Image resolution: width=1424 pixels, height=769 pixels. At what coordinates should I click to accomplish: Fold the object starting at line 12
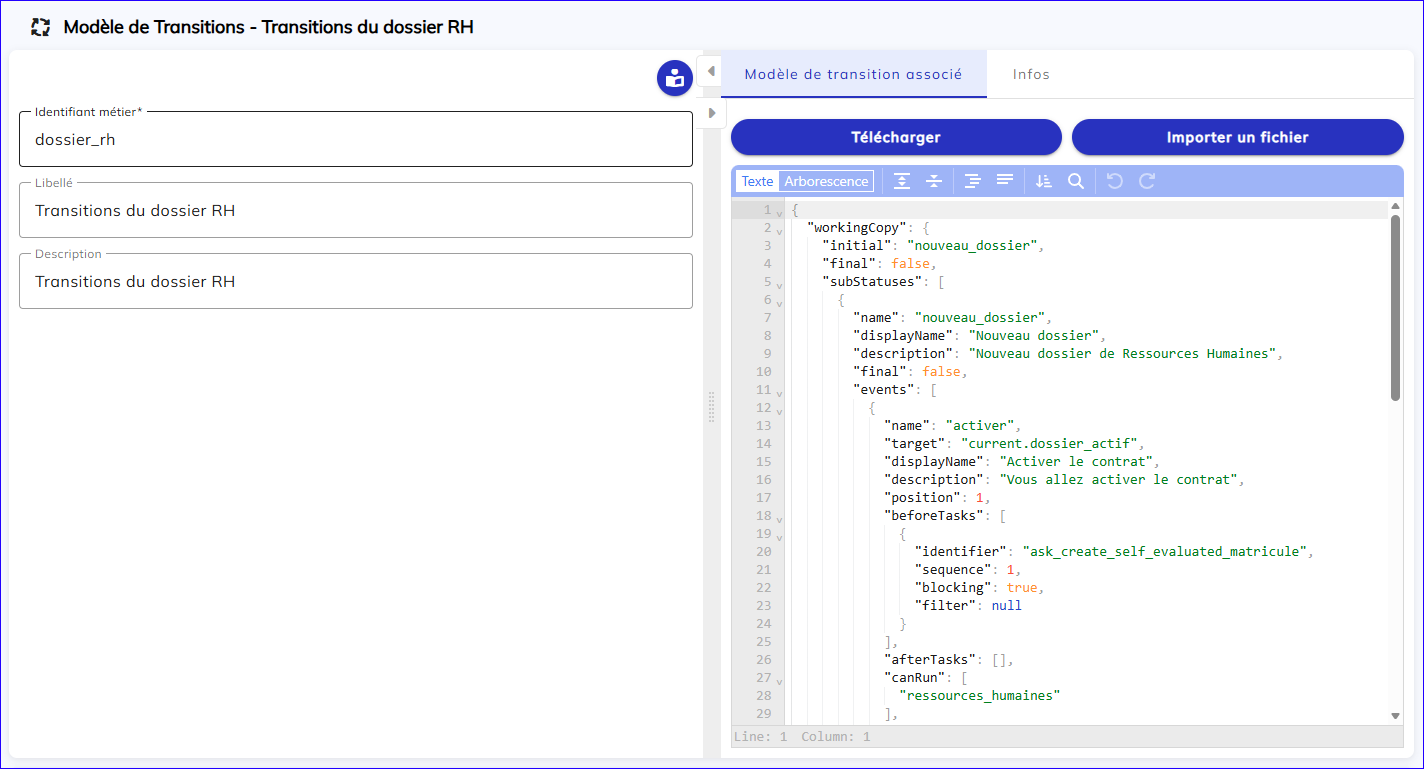pyautogui.click(x=779, y=411)
